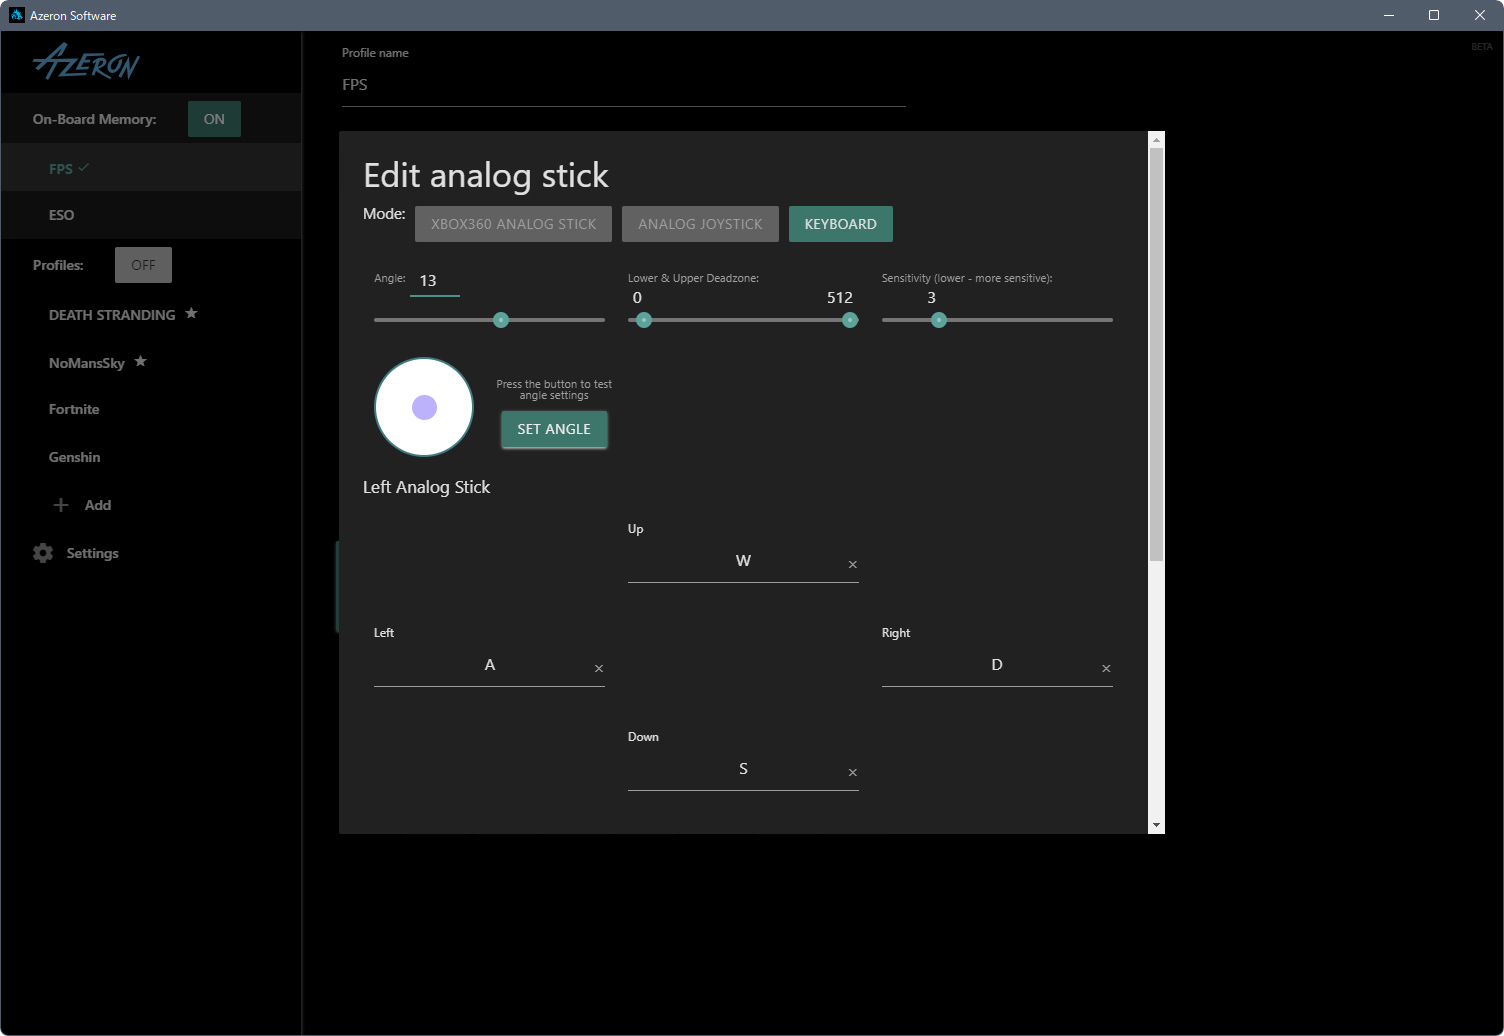Click the SET ANGLE button

click(554, 429)
